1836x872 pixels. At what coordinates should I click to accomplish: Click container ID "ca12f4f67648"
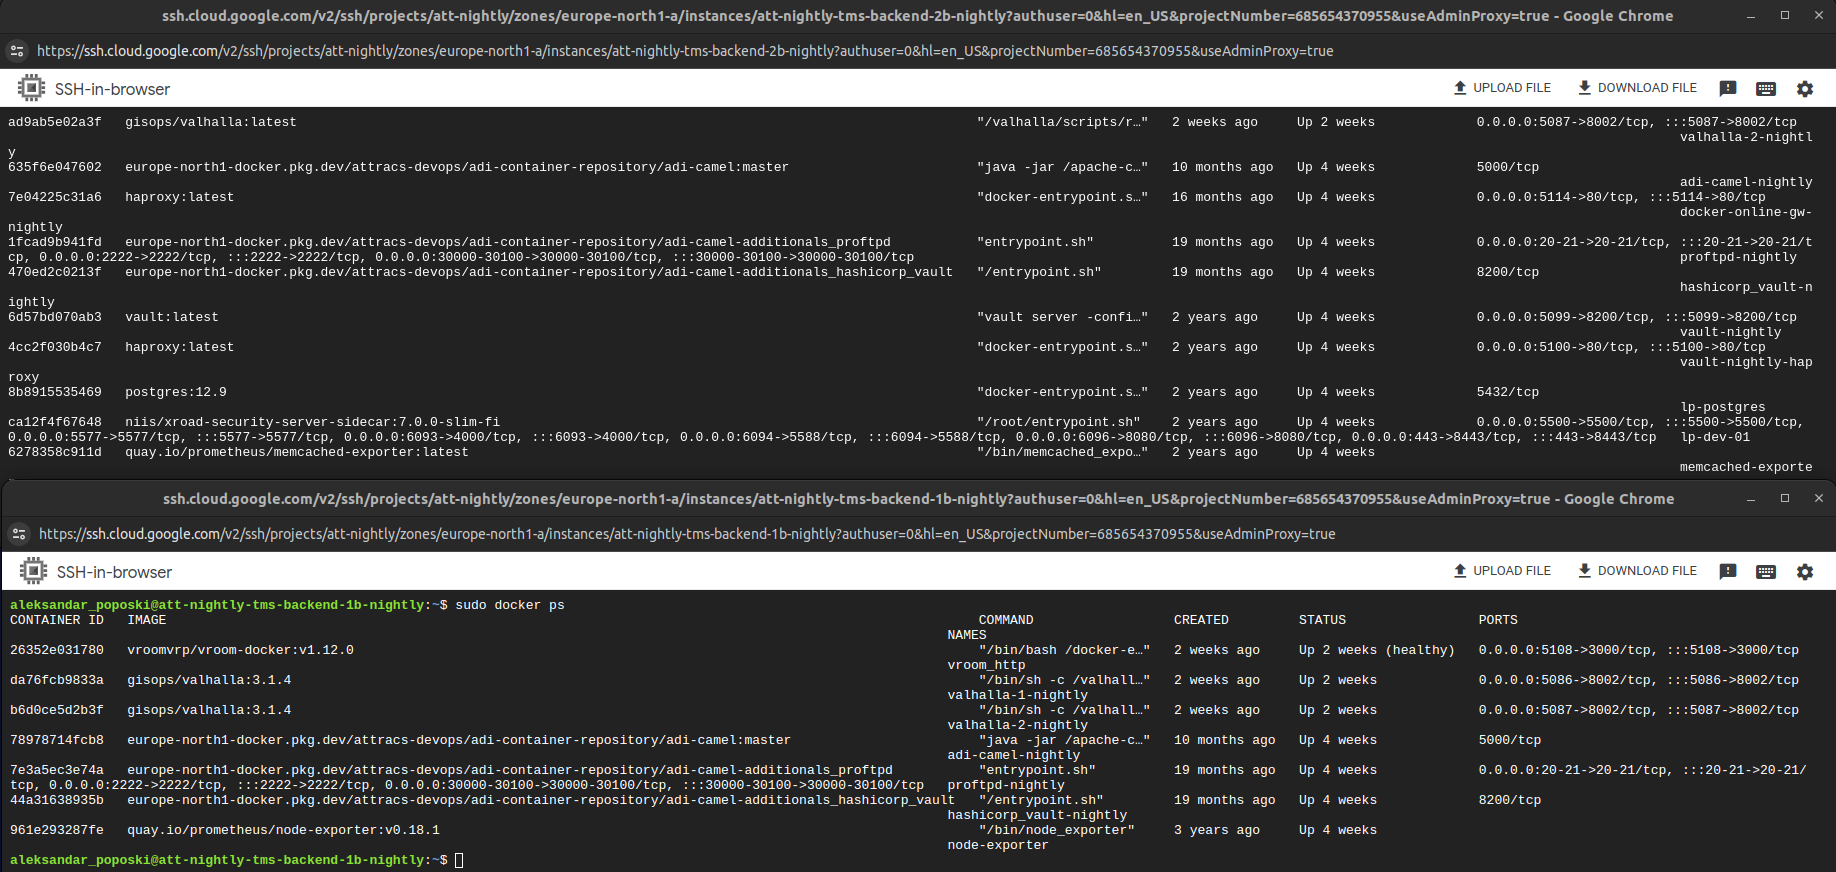(x=55, y=422)
